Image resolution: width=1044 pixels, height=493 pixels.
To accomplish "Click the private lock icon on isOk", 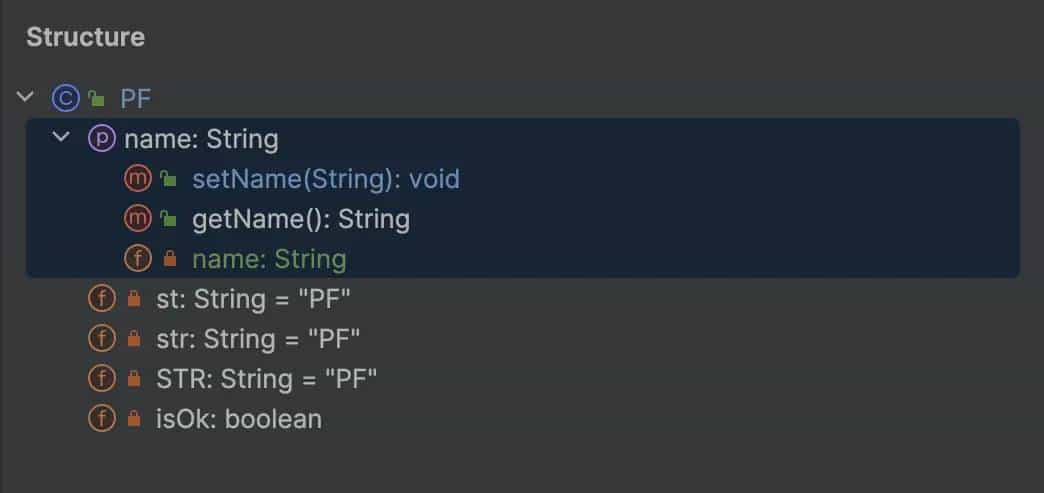I will (134, 419).
